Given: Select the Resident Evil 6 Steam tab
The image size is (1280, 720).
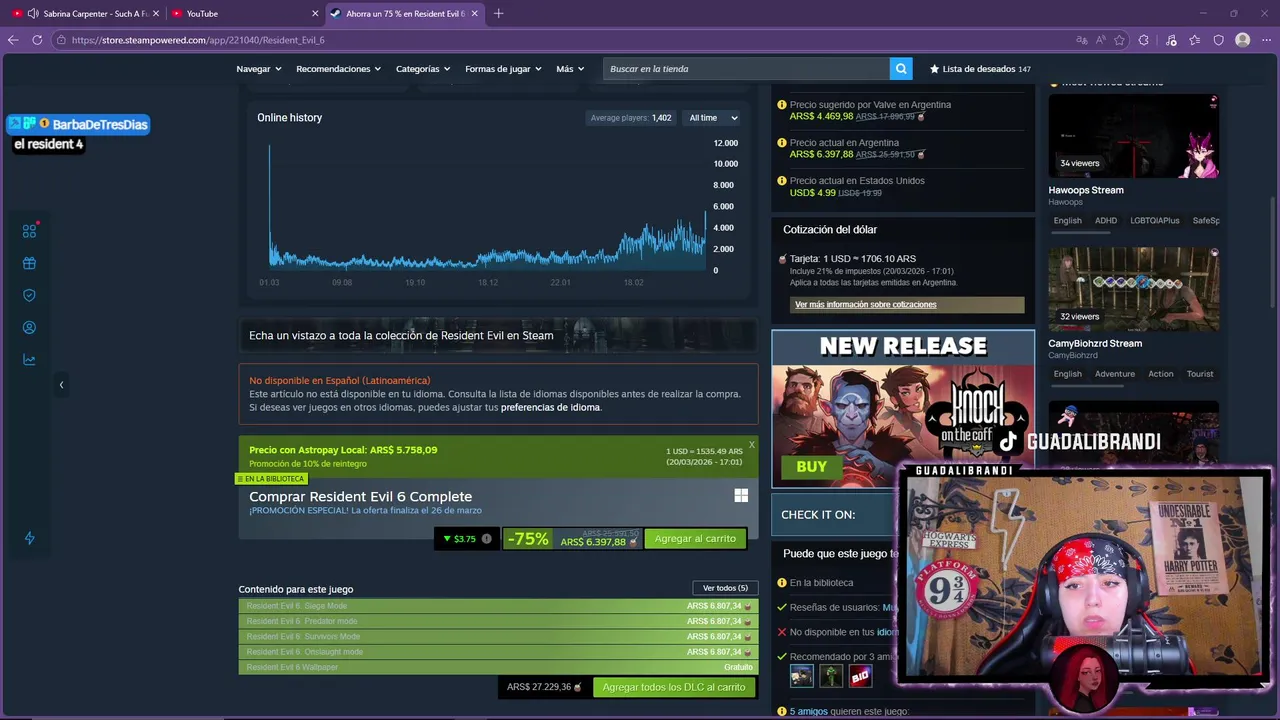Looking at the screenshot, I should [405, 13].
